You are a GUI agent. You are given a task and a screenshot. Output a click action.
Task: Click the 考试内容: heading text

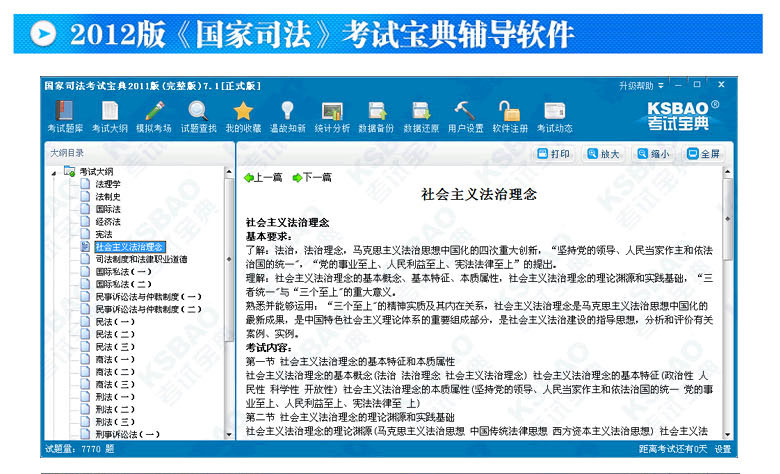point(269,348)
